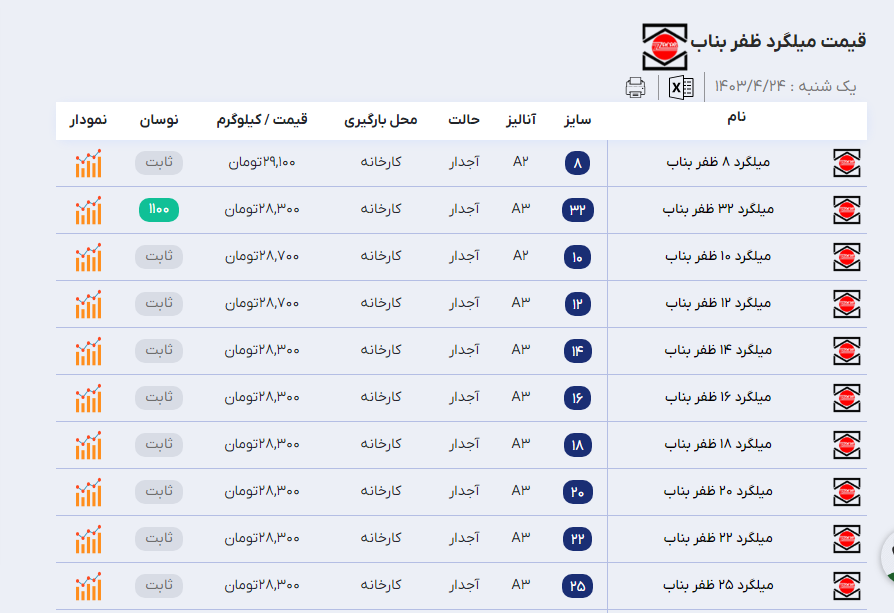The width and height of the screenshot is (894, 613).
Task: Click the printer icon to print the price list
Action: click(635, 88)
